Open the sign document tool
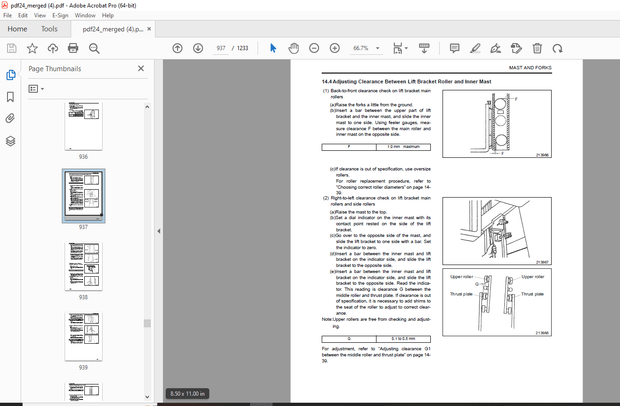620x406 pixels. click(495, 48)
